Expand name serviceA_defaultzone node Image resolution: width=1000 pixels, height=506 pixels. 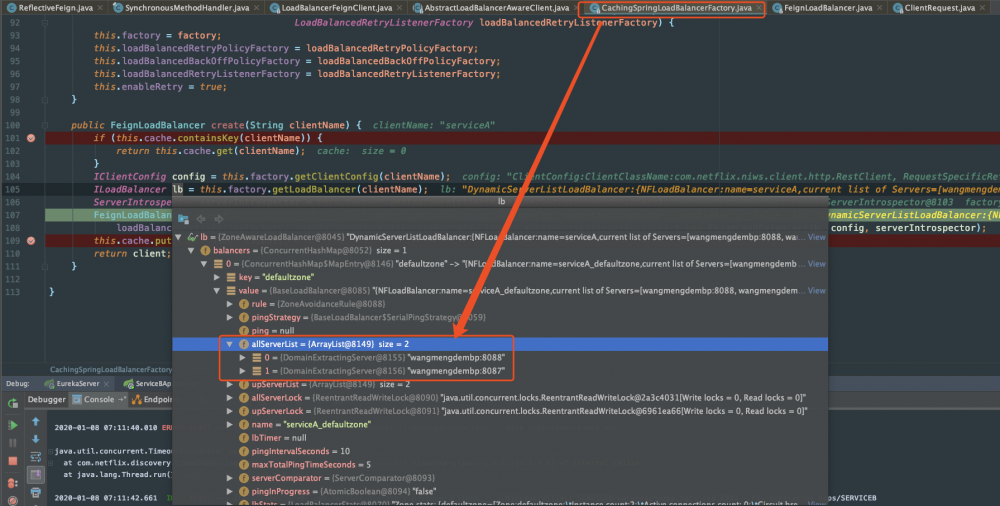tap(230, 425)
